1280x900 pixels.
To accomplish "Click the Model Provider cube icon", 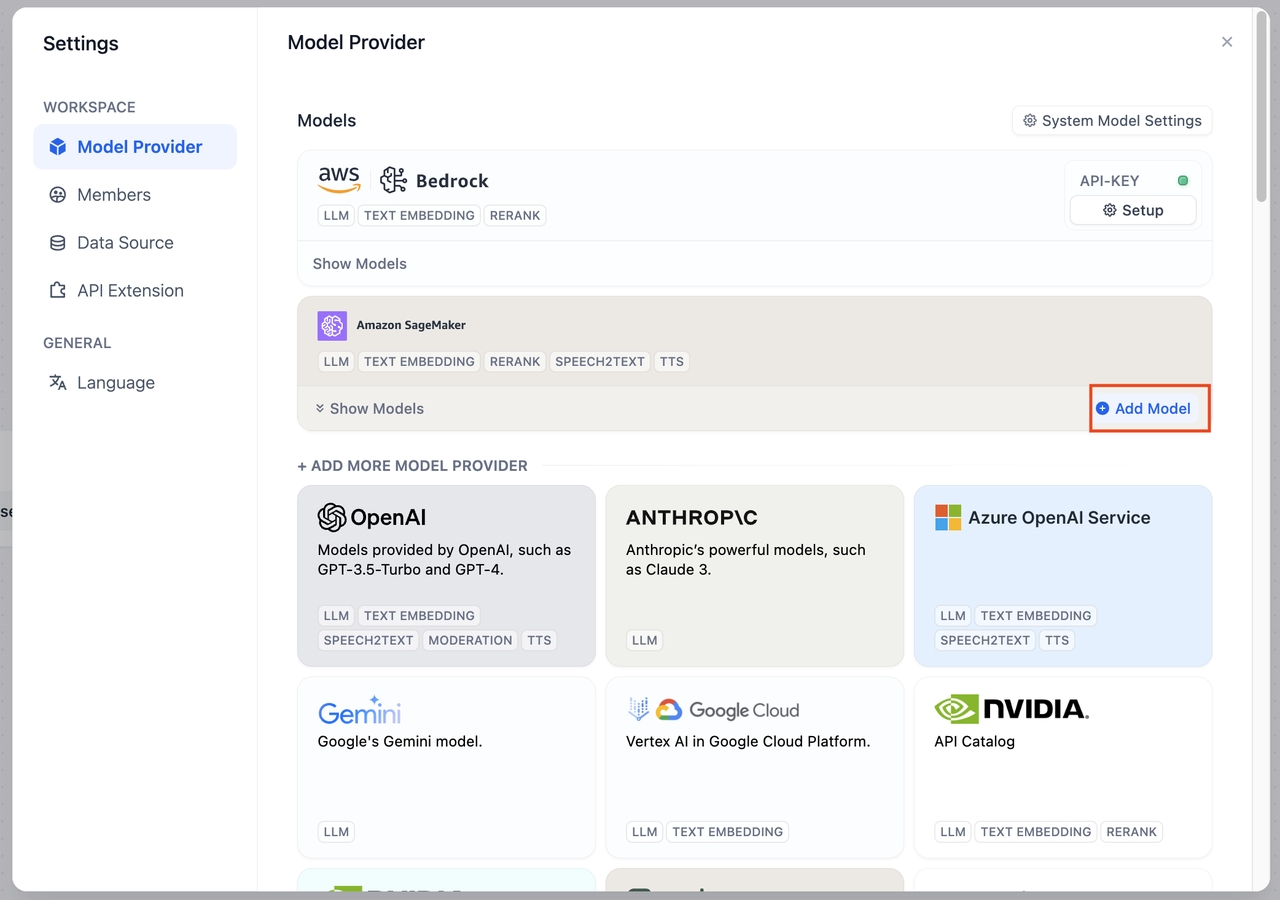I will tap(58, 147).
